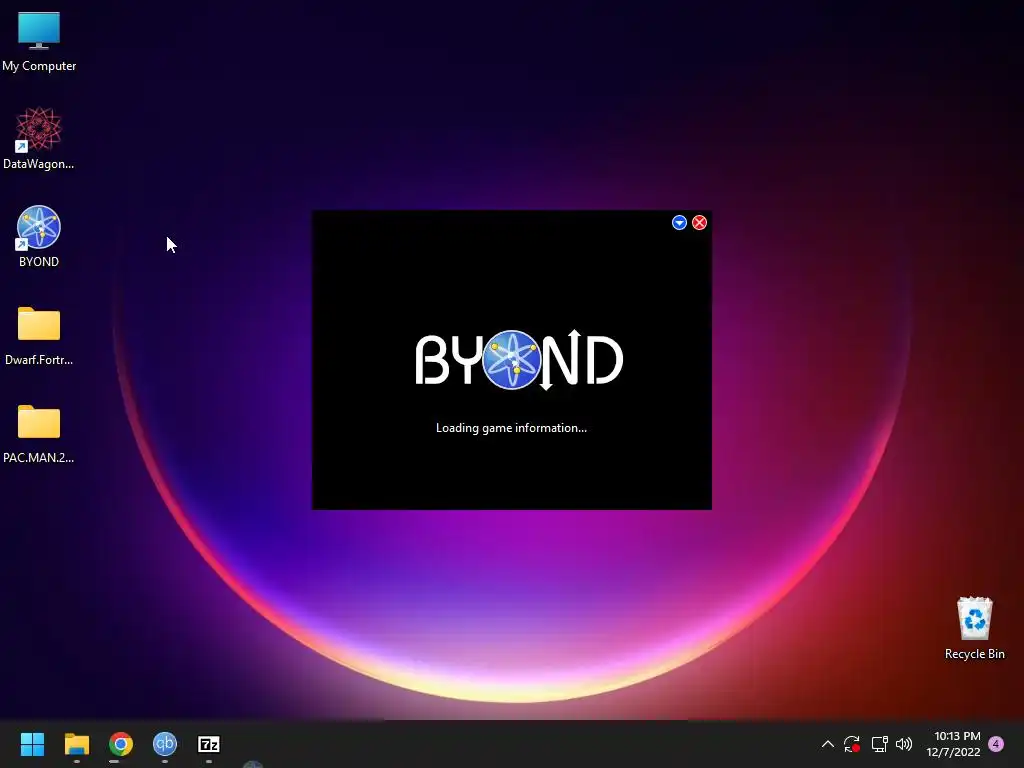Open the clock showing 10:13 PM
Viewport: 1024px width, 768px height.
tap(953, 744)
